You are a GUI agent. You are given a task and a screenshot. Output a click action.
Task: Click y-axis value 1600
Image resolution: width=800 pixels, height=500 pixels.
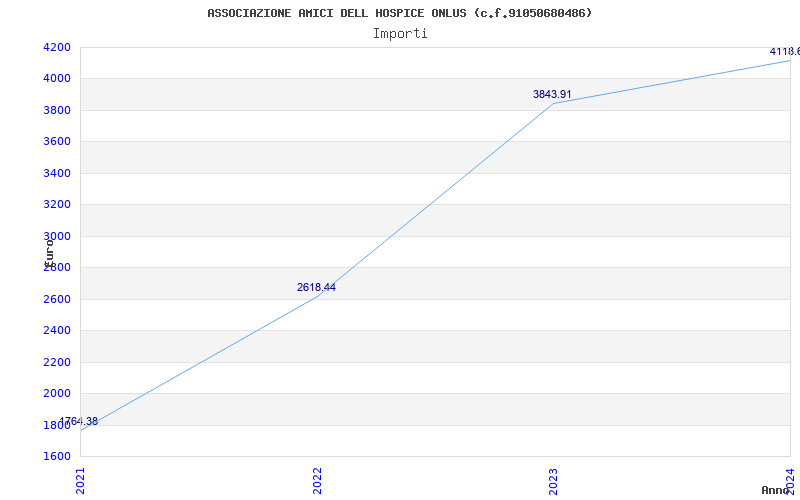[x=57, y=456]
